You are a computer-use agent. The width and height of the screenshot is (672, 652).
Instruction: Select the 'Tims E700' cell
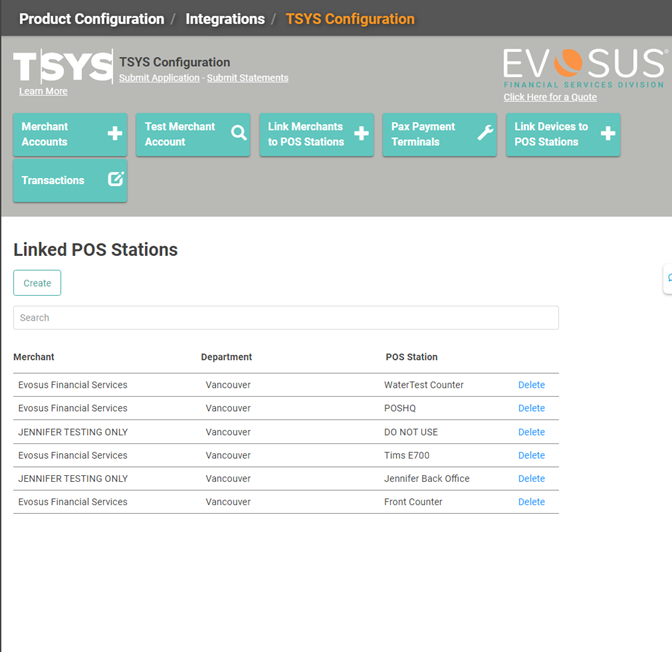click(x=407, y=455)
